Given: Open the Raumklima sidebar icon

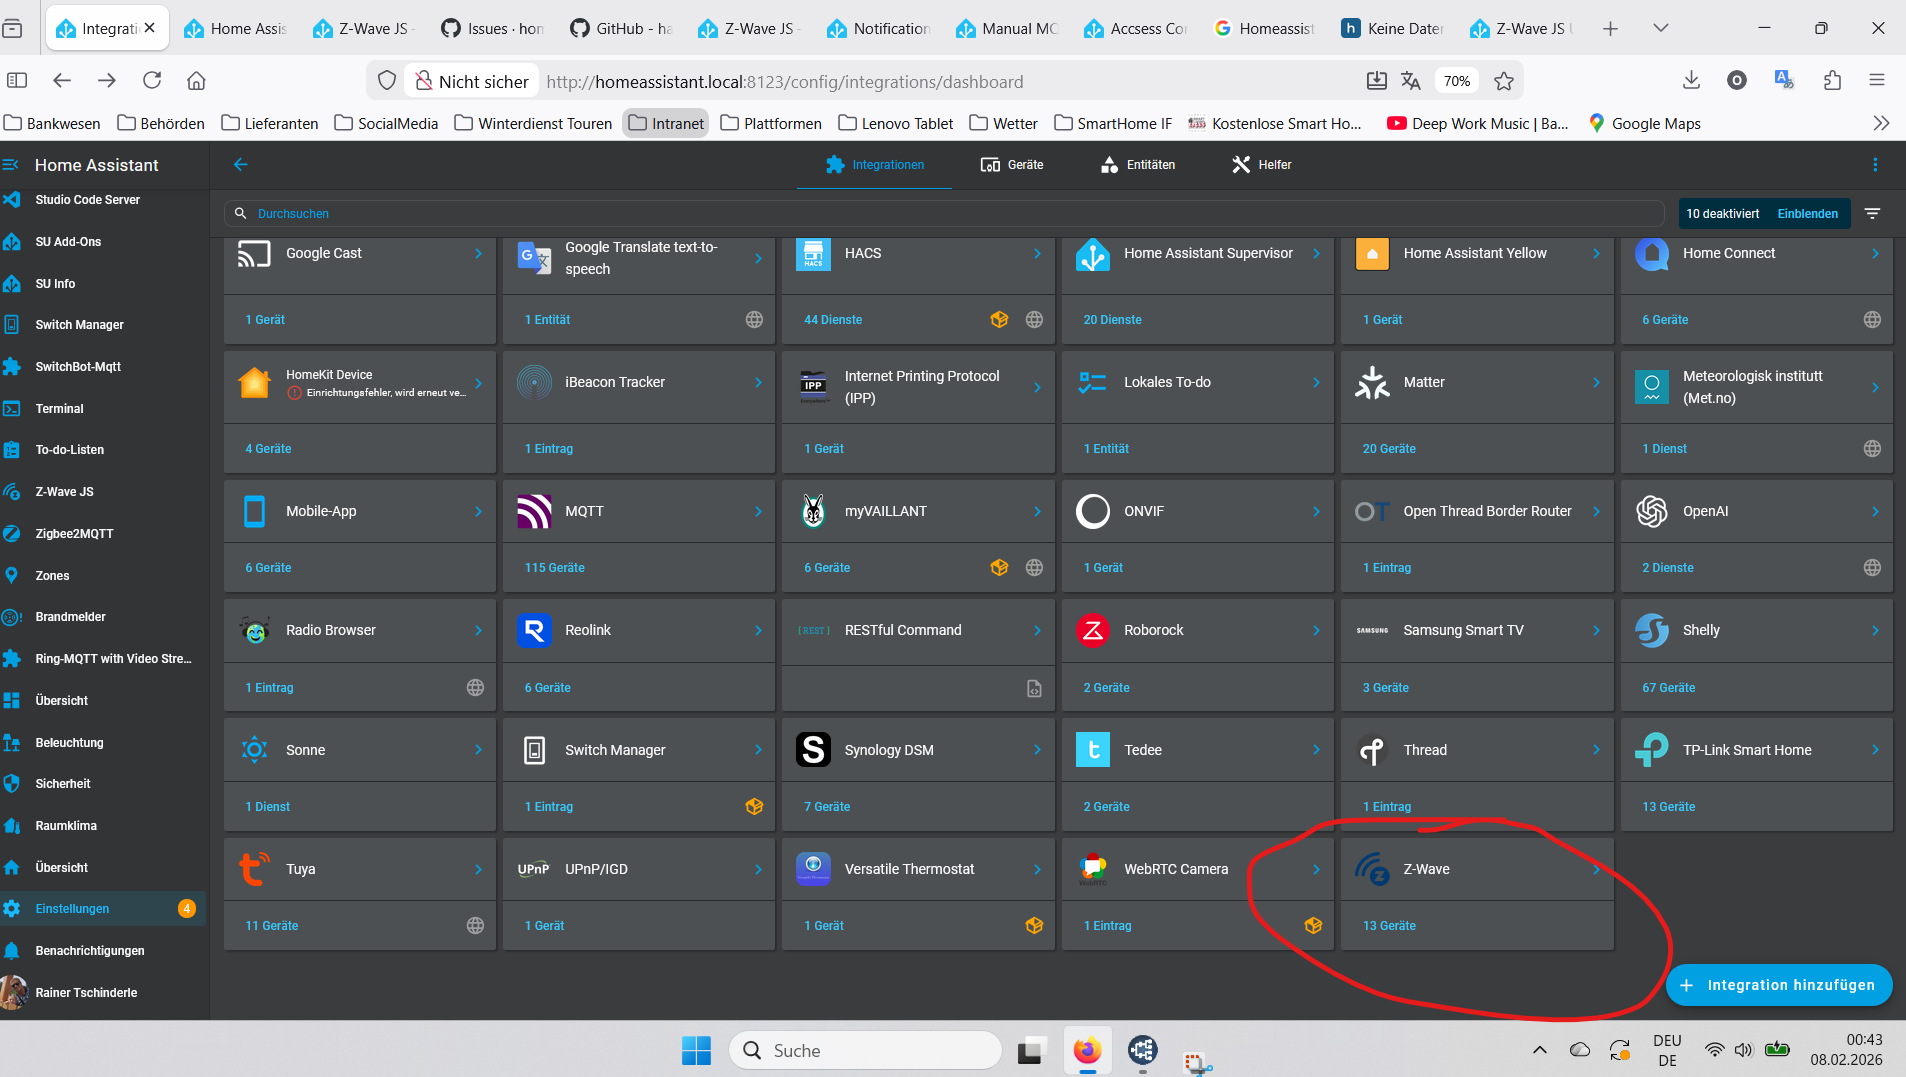Looking at the screenshot, I should 12,826.
